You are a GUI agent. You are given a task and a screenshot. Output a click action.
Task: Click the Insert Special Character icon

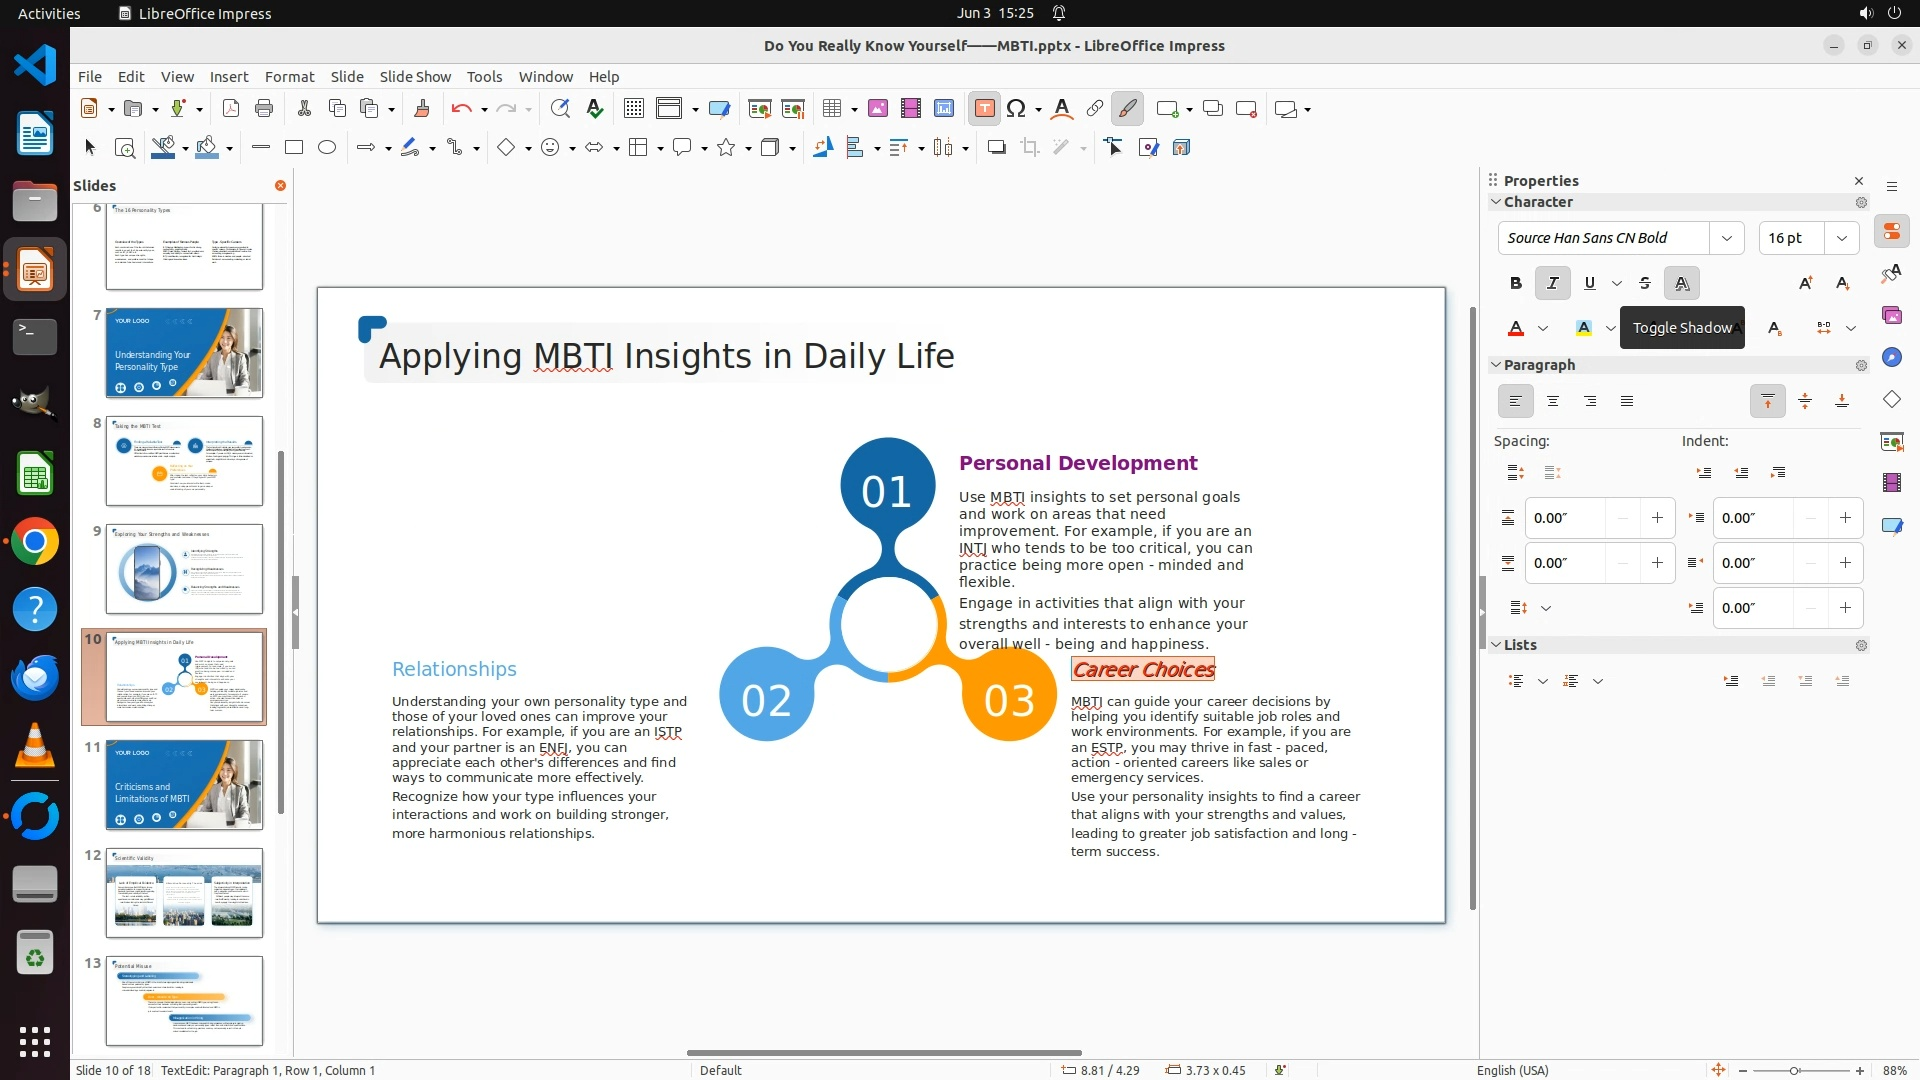click(1017, 109)
